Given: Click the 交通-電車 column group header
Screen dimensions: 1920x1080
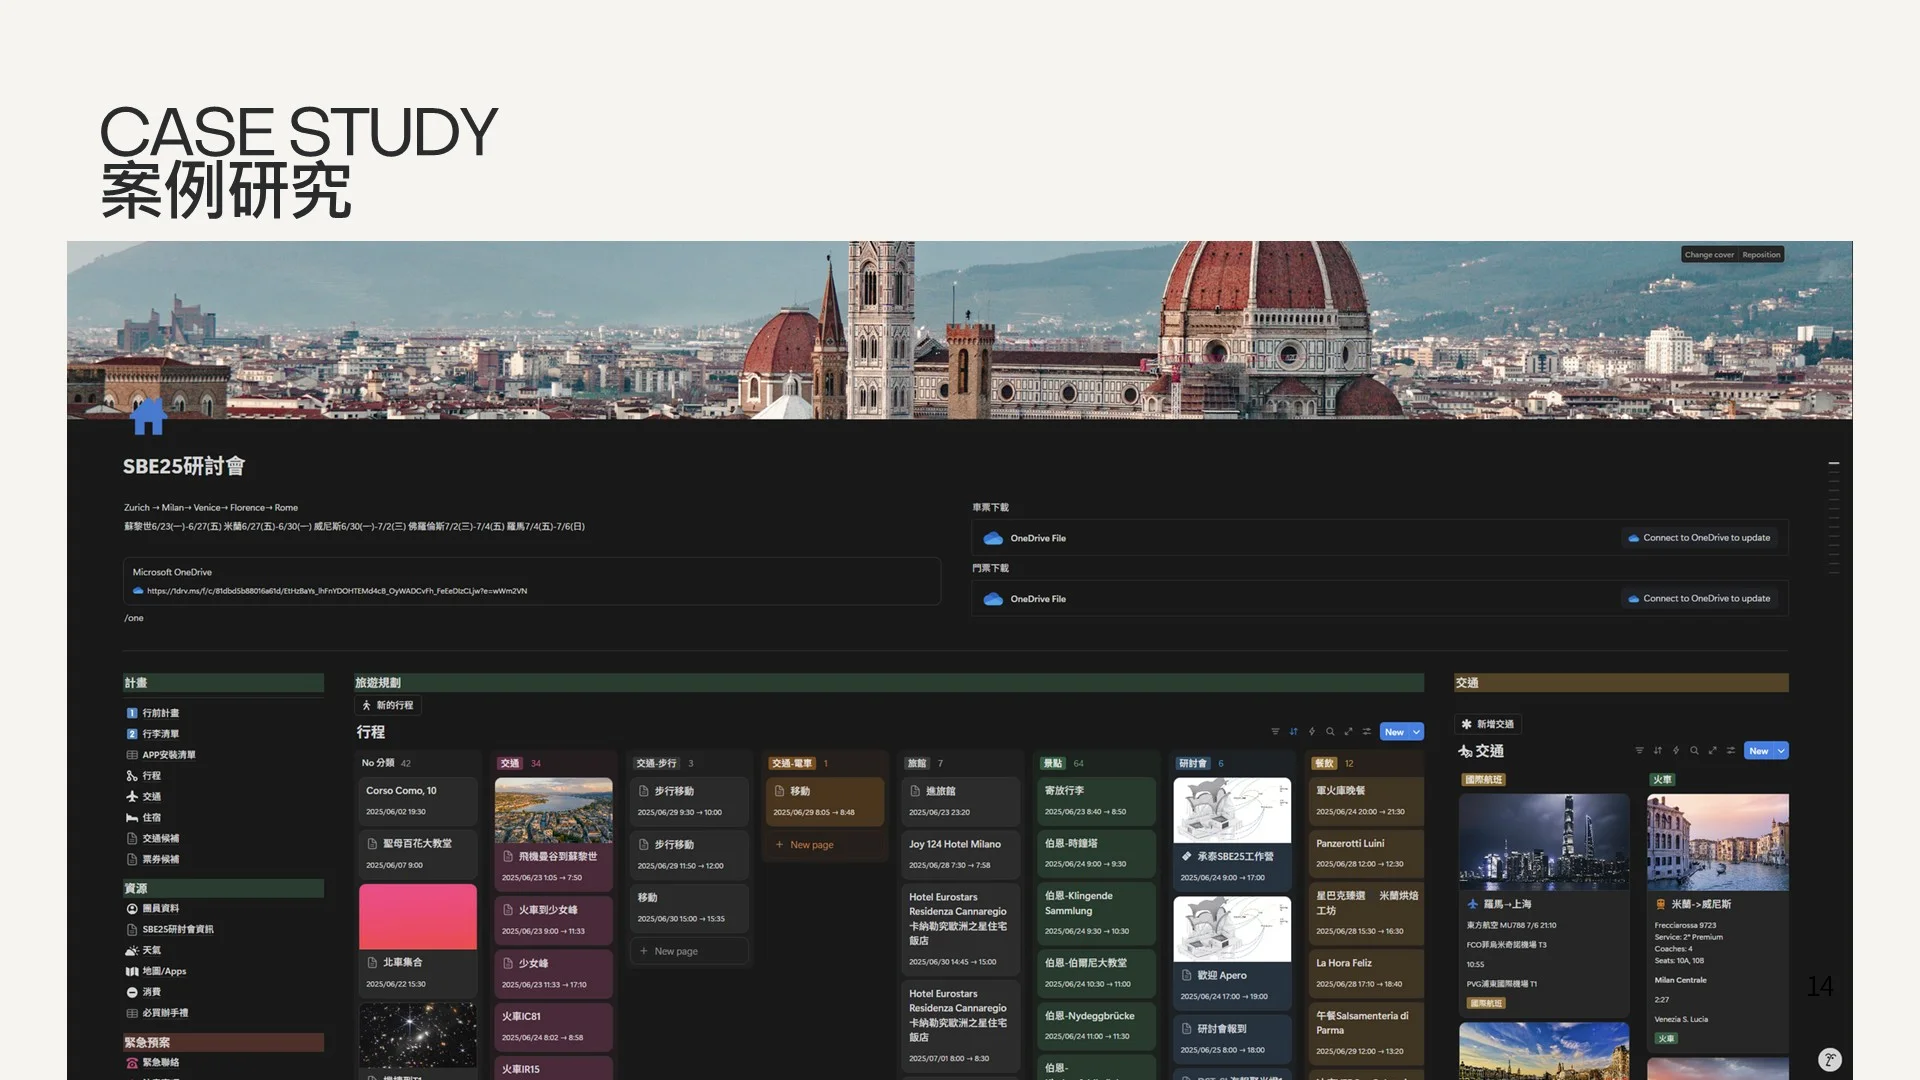Looking at the screenshot, I should click(792, 763).
